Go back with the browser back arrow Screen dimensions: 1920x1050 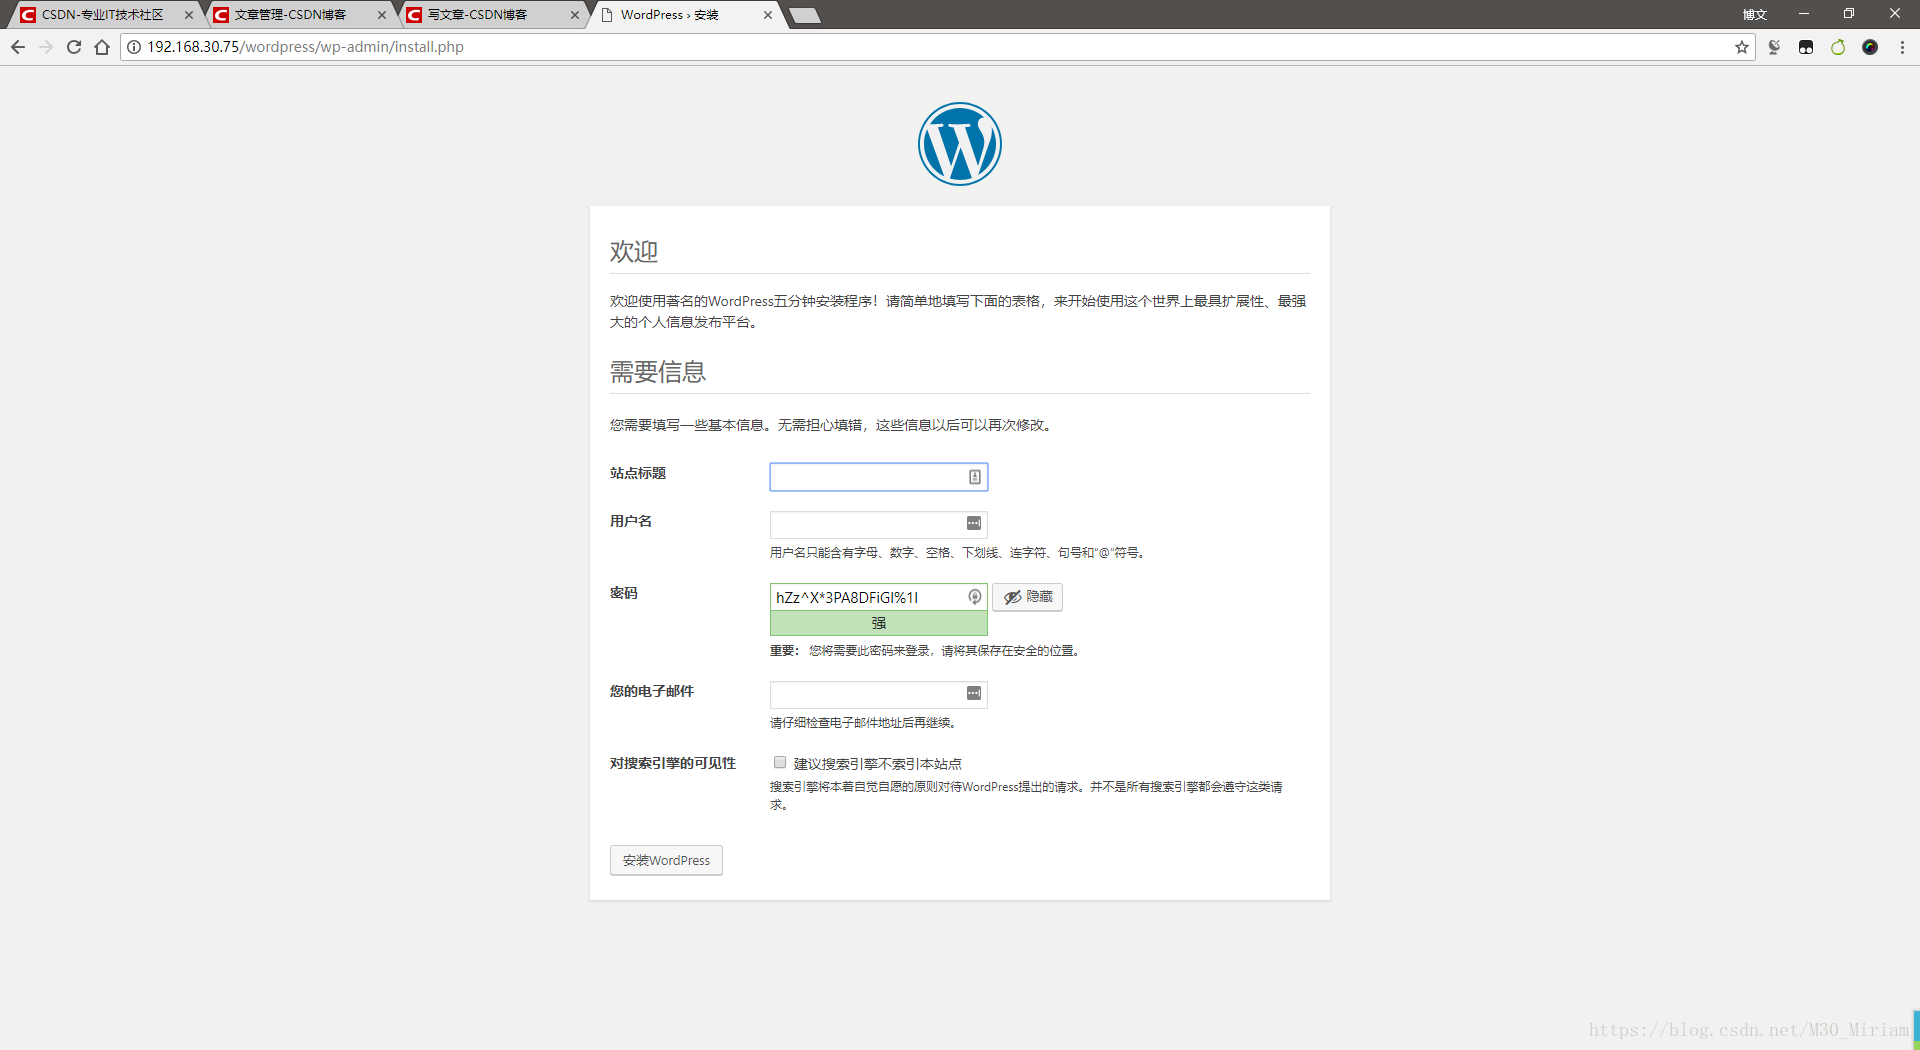click(x=18, y=47)
